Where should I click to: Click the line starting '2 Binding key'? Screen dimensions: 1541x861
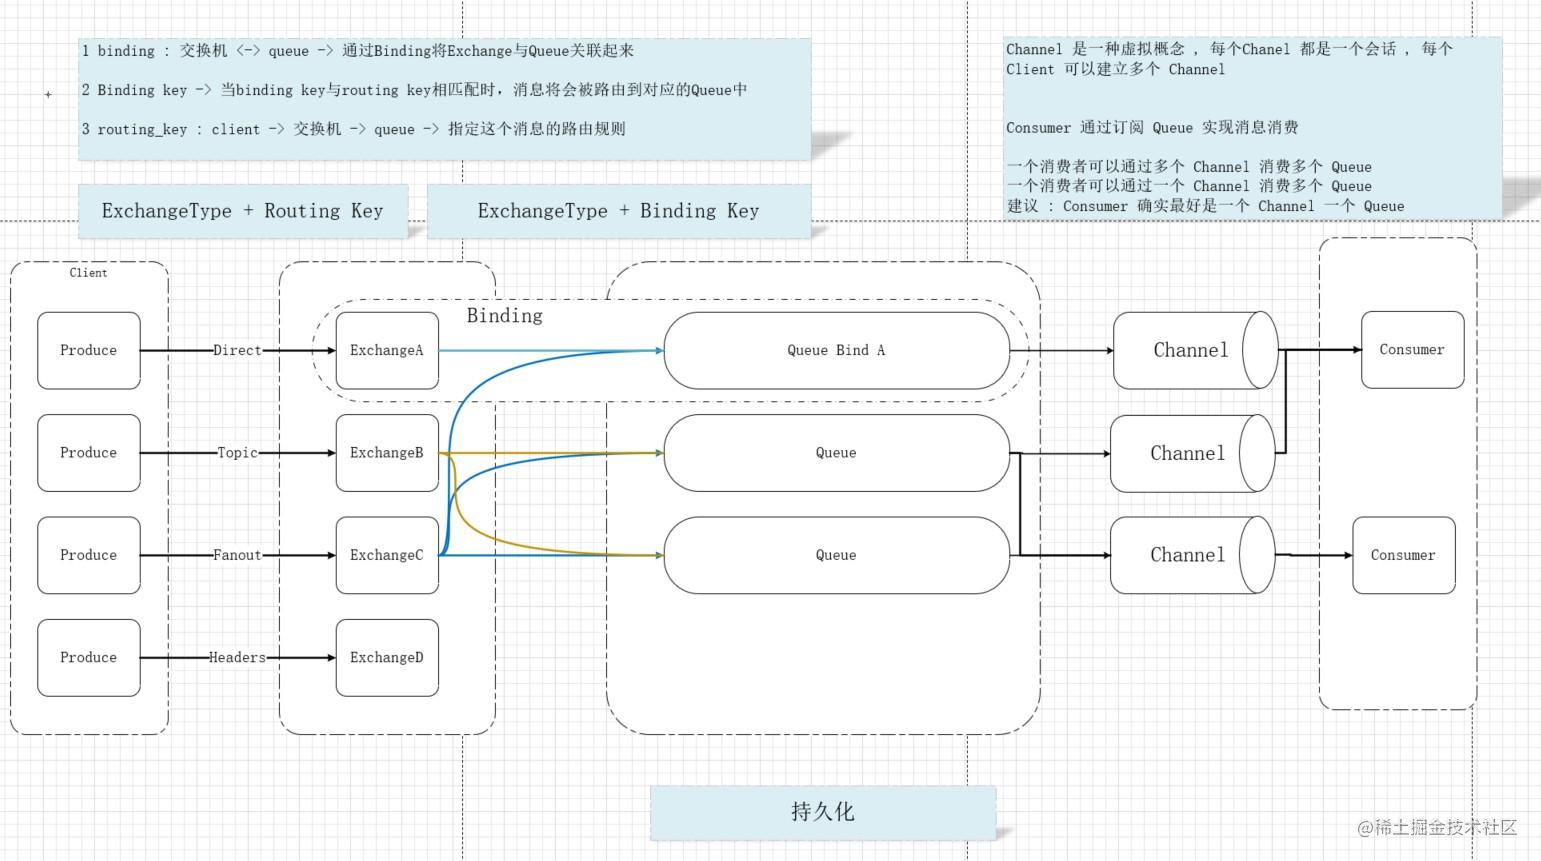click(x=415, y=90)
